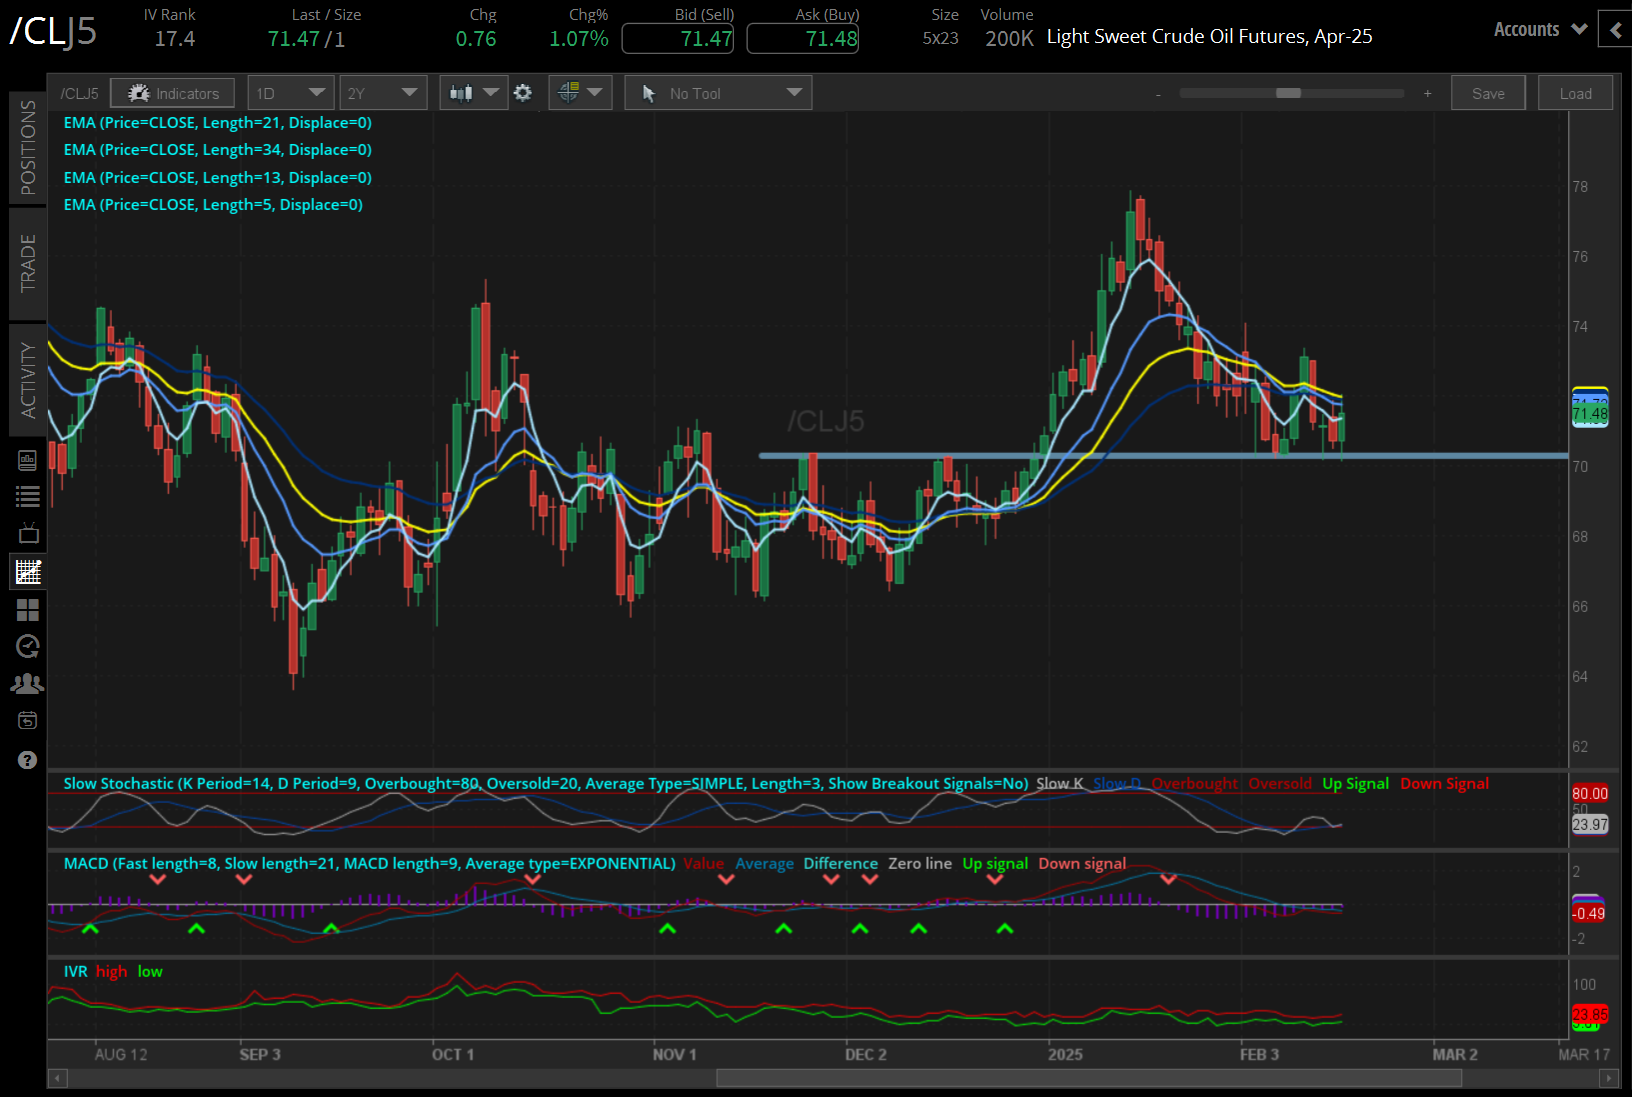
Task: Click the chart layout grid icon
Action: point(27,610)
